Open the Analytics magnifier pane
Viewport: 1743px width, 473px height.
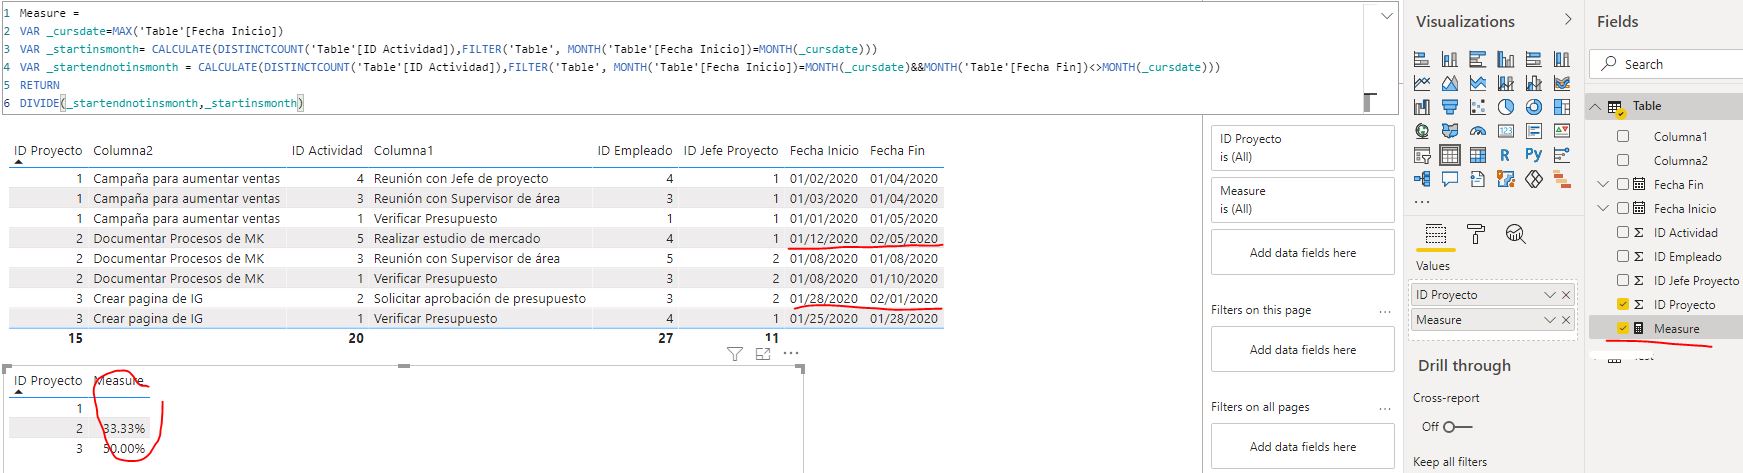click(1515, 234)
